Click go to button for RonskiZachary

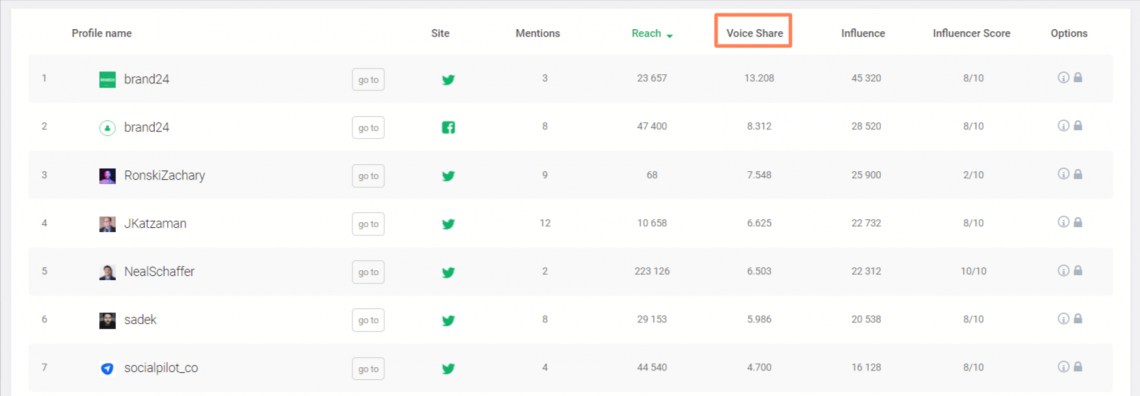click(x=368, y=176)
